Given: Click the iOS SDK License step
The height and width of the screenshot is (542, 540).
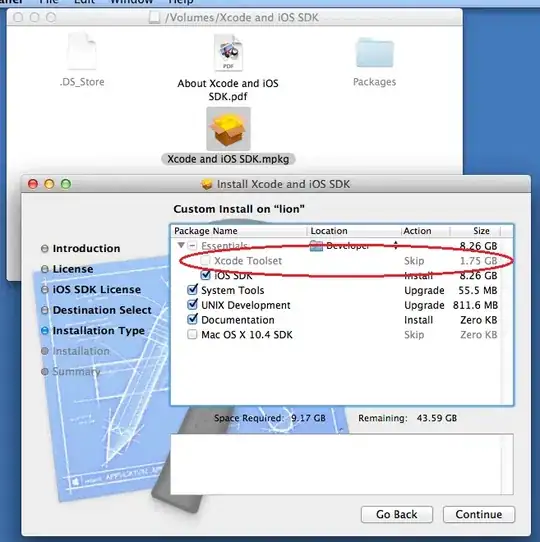Looking at the screenshot, I should click(96, 290).
